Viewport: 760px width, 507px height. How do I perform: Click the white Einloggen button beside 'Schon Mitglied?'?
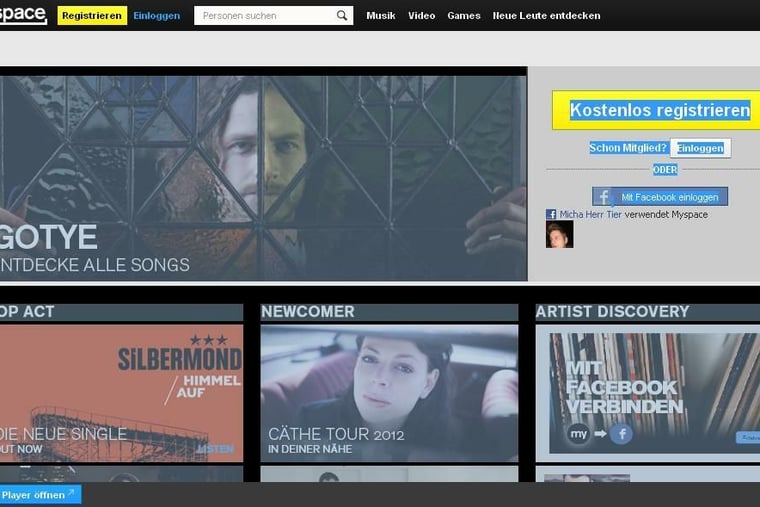[x=700, y=148]
